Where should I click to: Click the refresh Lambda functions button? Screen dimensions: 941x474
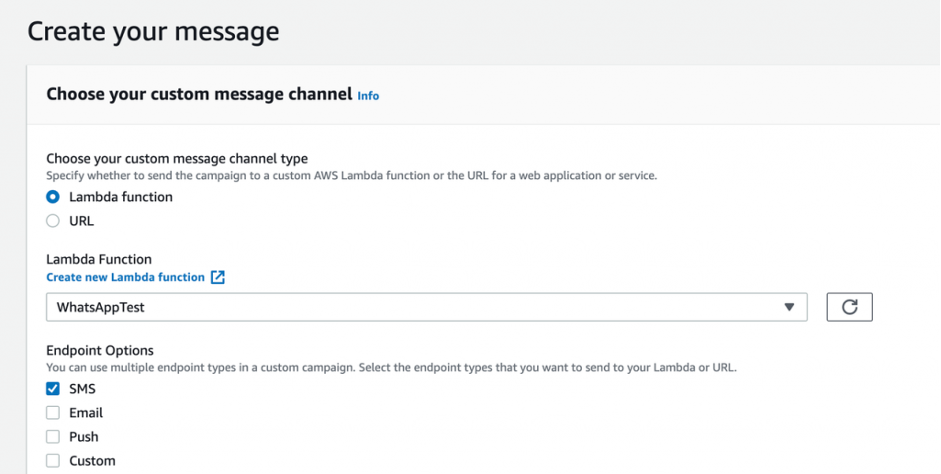849,307
